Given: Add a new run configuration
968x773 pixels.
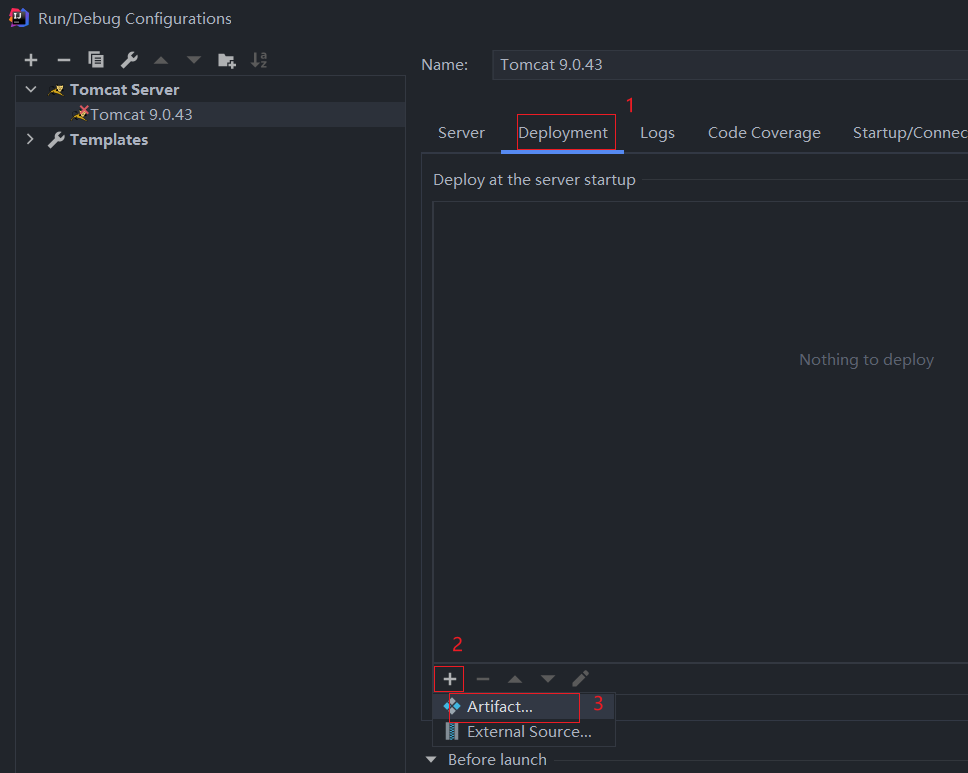Looking at the screenshot, I should click(x=31, y=60).
